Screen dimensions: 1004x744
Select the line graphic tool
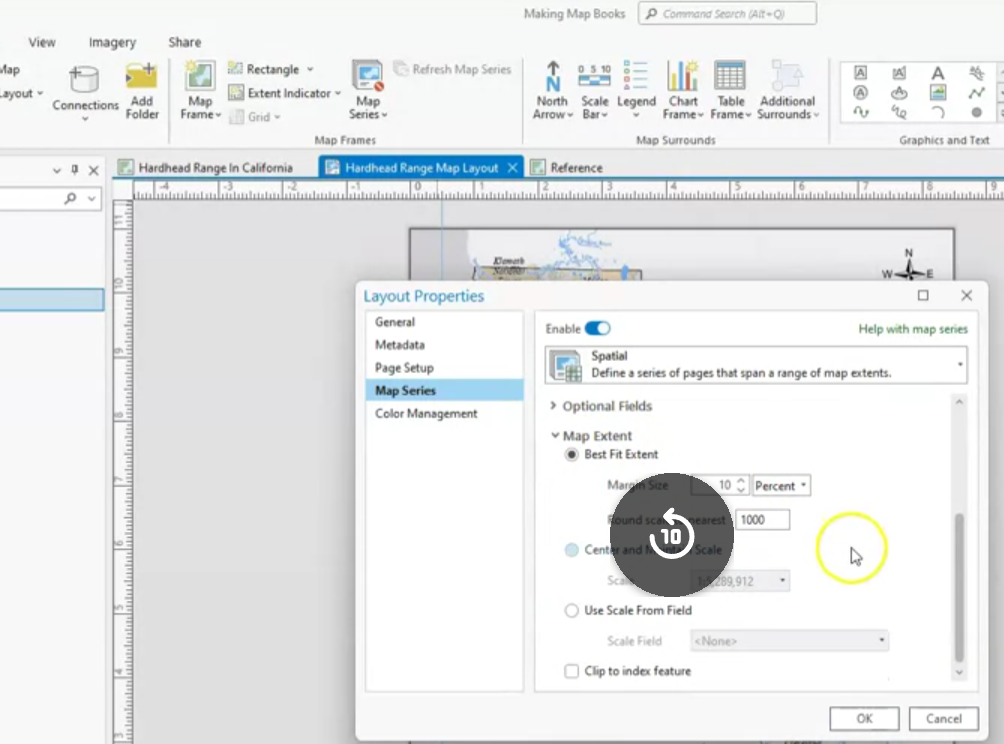[x=976, y=93]
